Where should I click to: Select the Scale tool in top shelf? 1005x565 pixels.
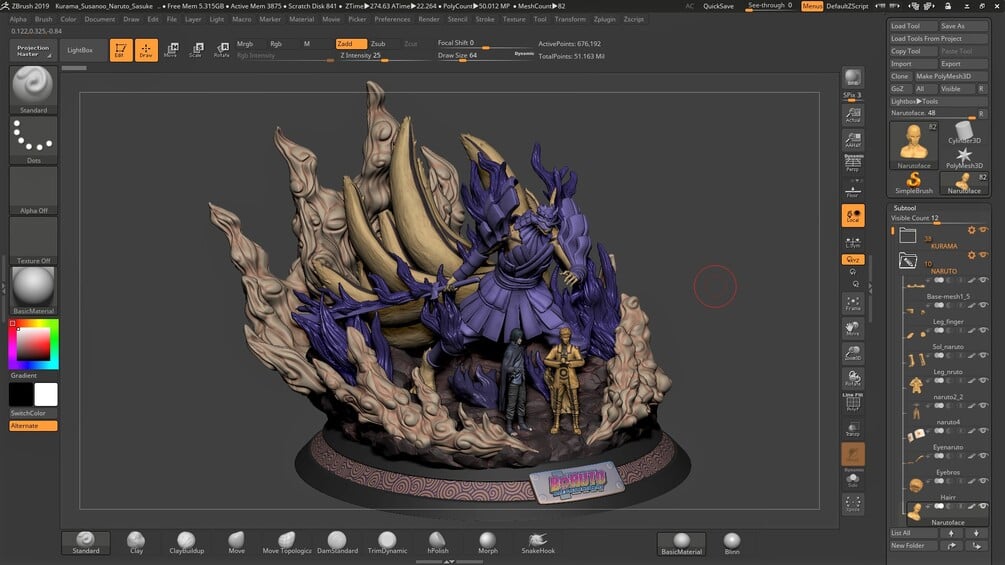point(197,50)
